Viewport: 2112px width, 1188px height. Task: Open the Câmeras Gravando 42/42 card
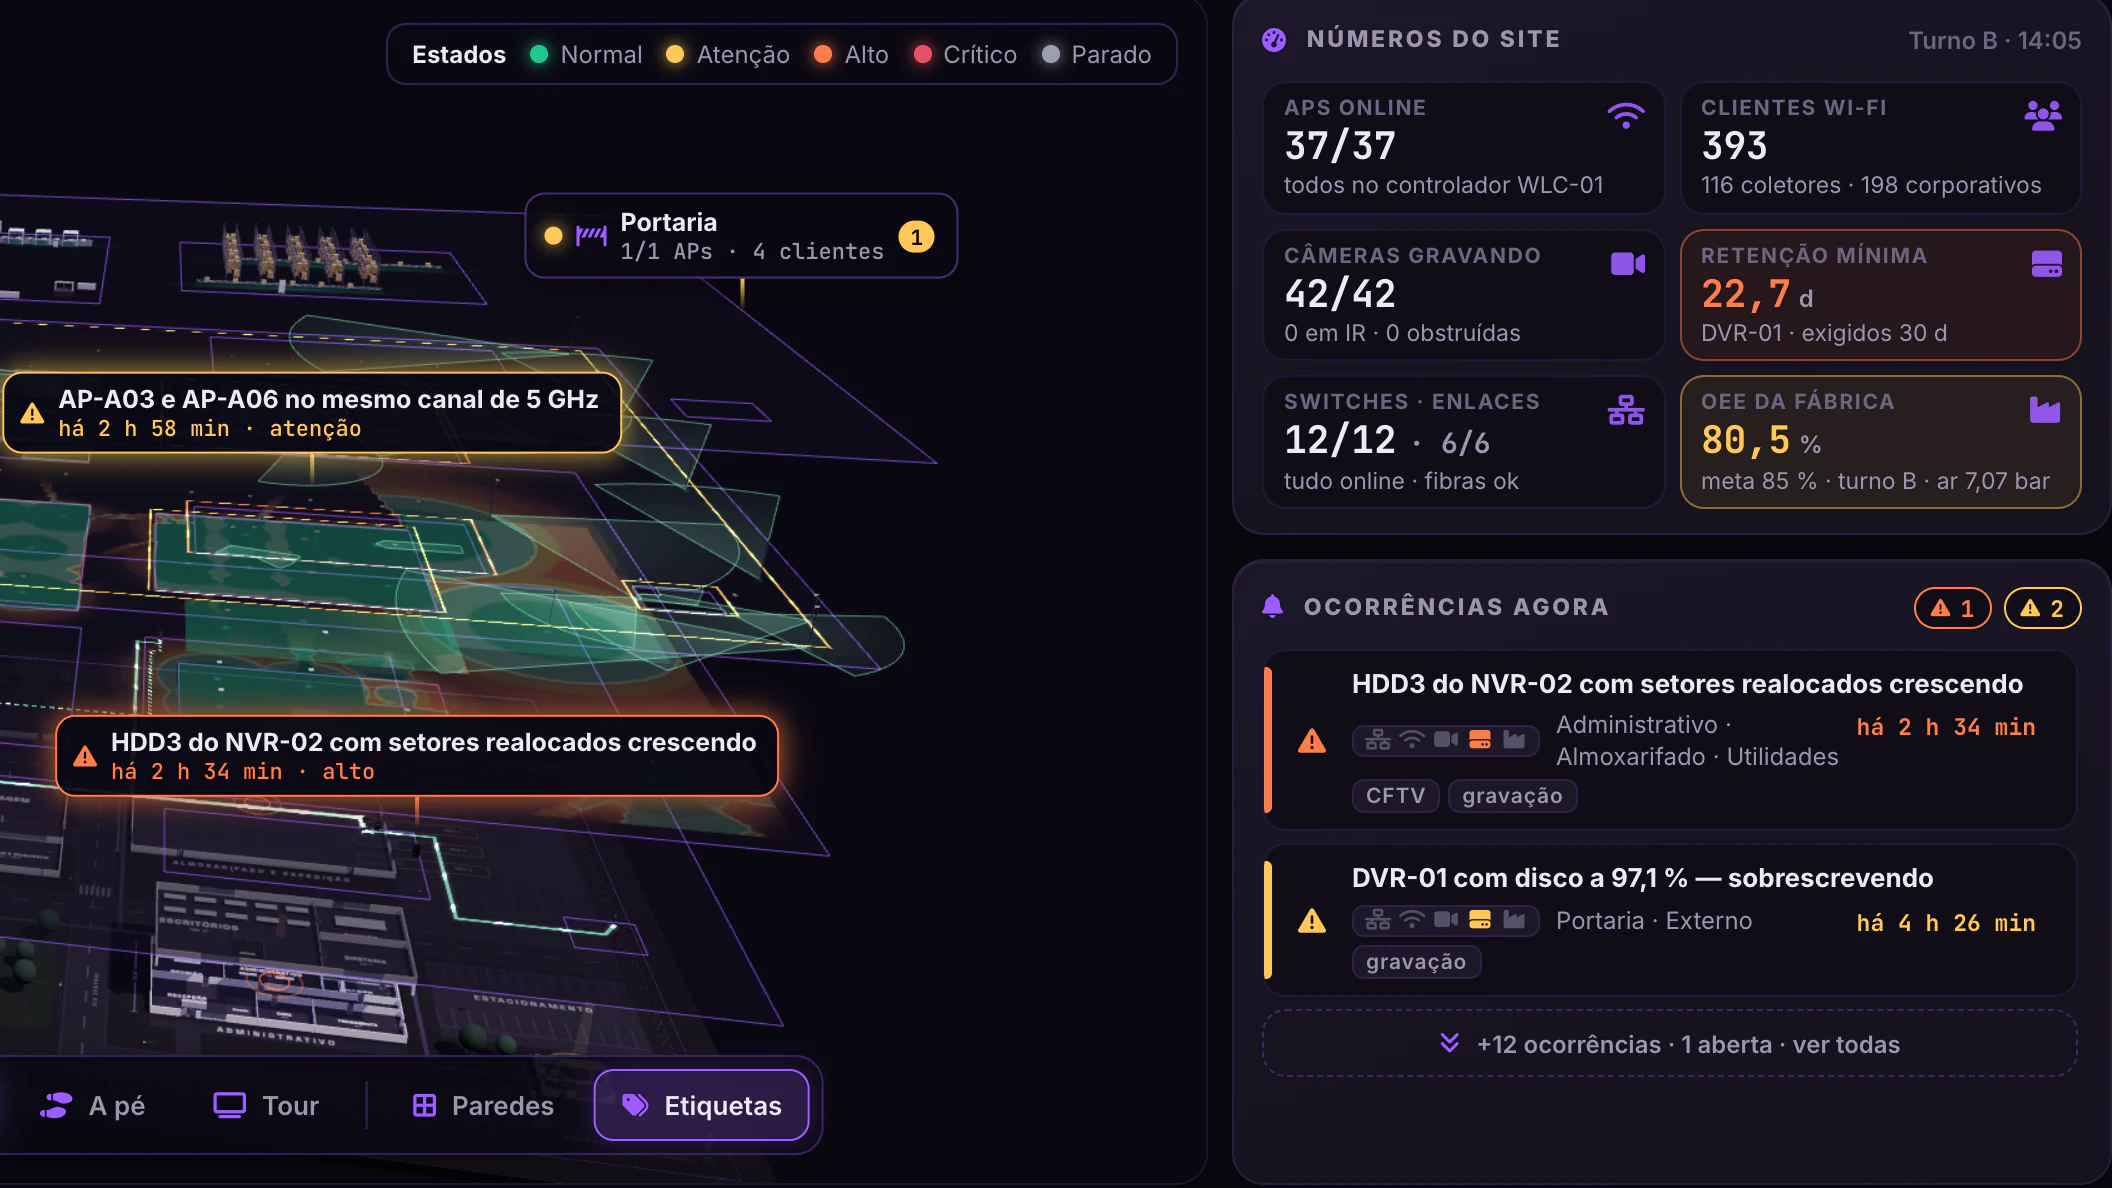point(1463,295)
